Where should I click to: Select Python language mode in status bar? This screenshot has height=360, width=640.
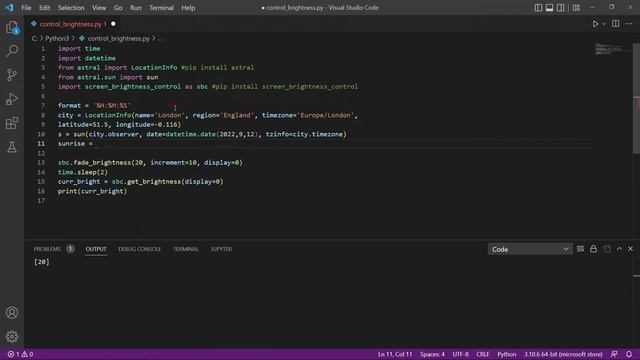click(x=507, y=354)
